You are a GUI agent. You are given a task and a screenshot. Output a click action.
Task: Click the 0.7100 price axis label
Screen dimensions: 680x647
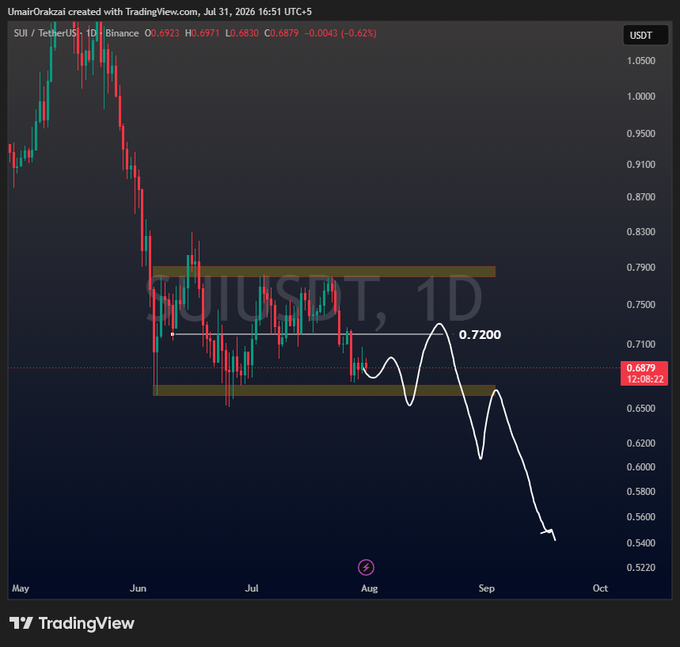[641, 344]
